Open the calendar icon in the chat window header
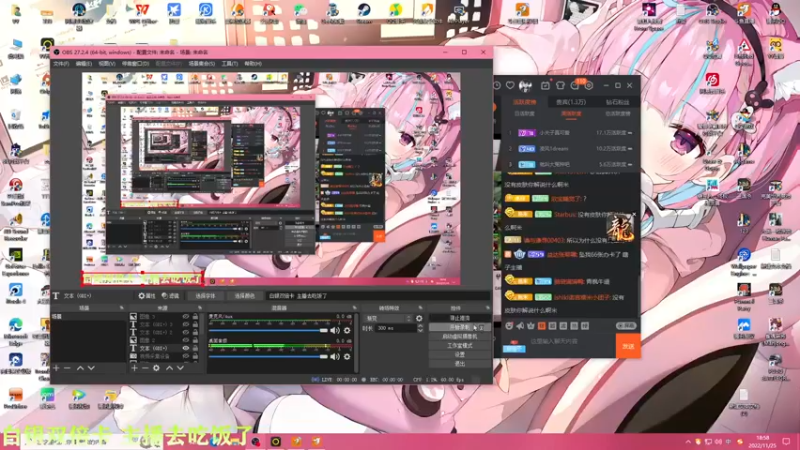 pyautogui.click(x=545, y=85)
